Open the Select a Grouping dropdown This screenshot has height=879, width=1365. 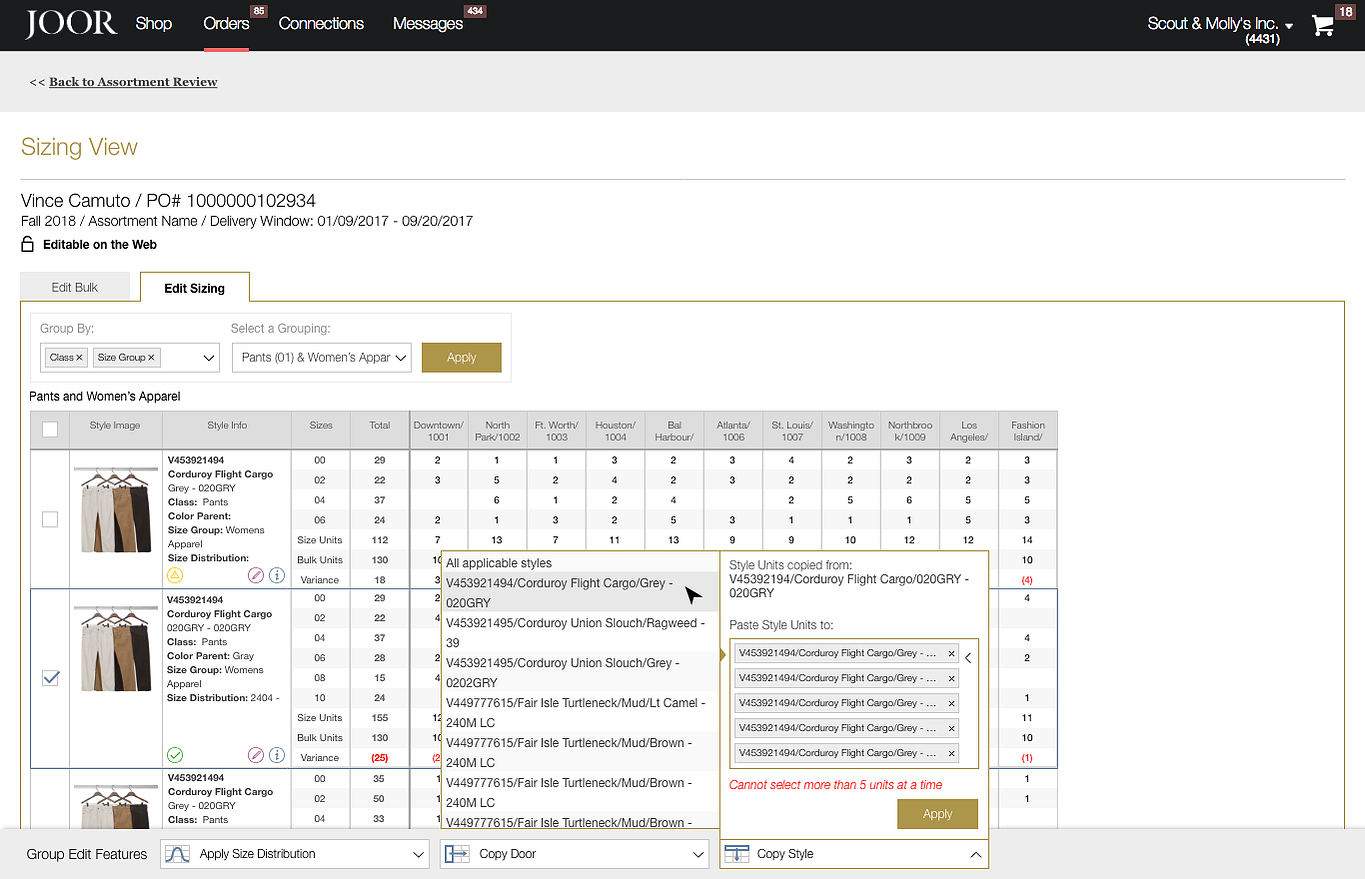point(321,357)
